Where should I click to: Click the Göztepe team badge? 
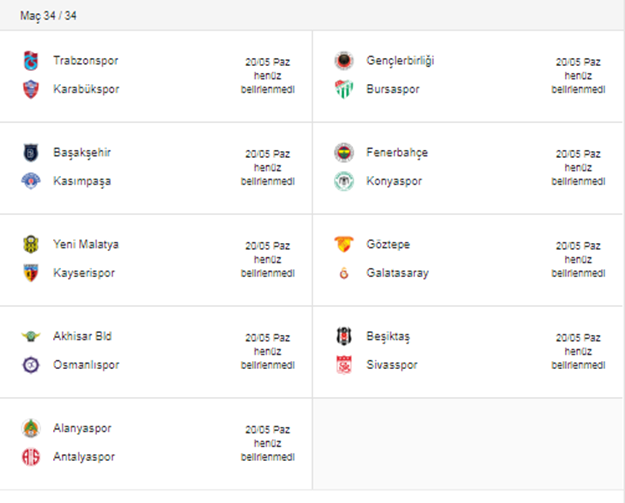pyautogui.click(x=343, y=245)
